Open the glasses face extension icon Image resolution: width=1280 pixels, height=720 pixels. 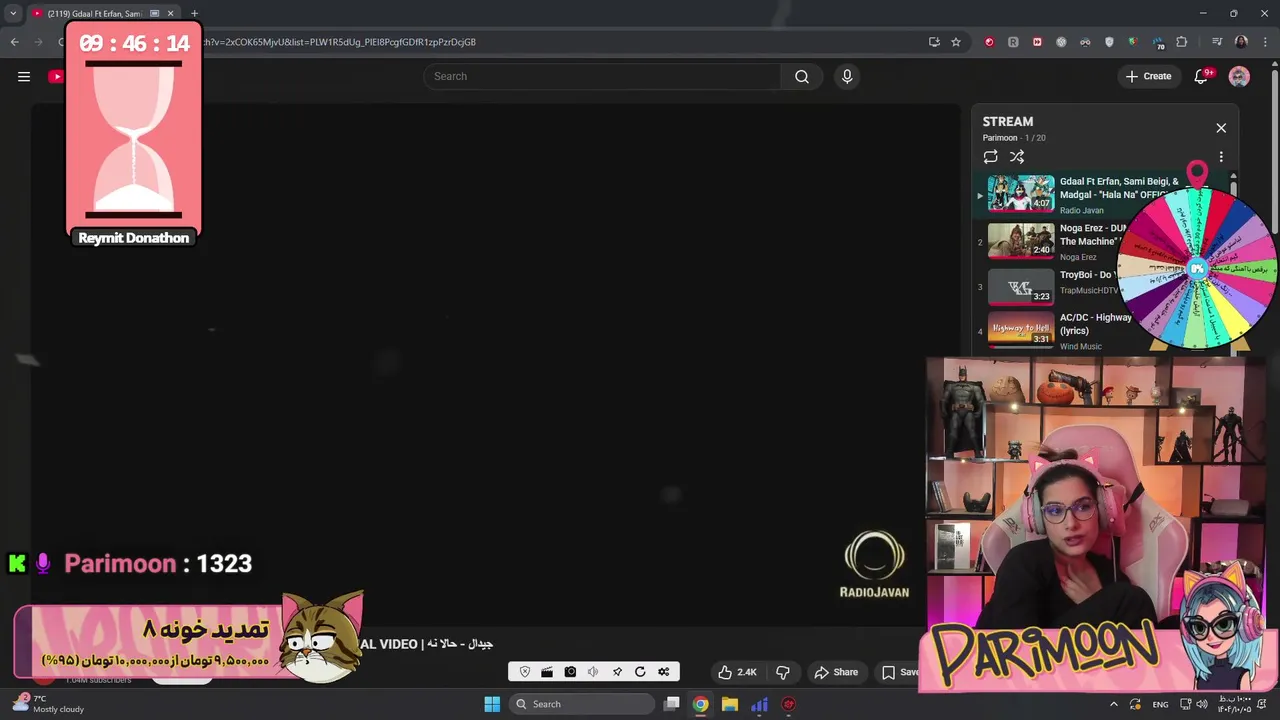tap(1085, 42)
